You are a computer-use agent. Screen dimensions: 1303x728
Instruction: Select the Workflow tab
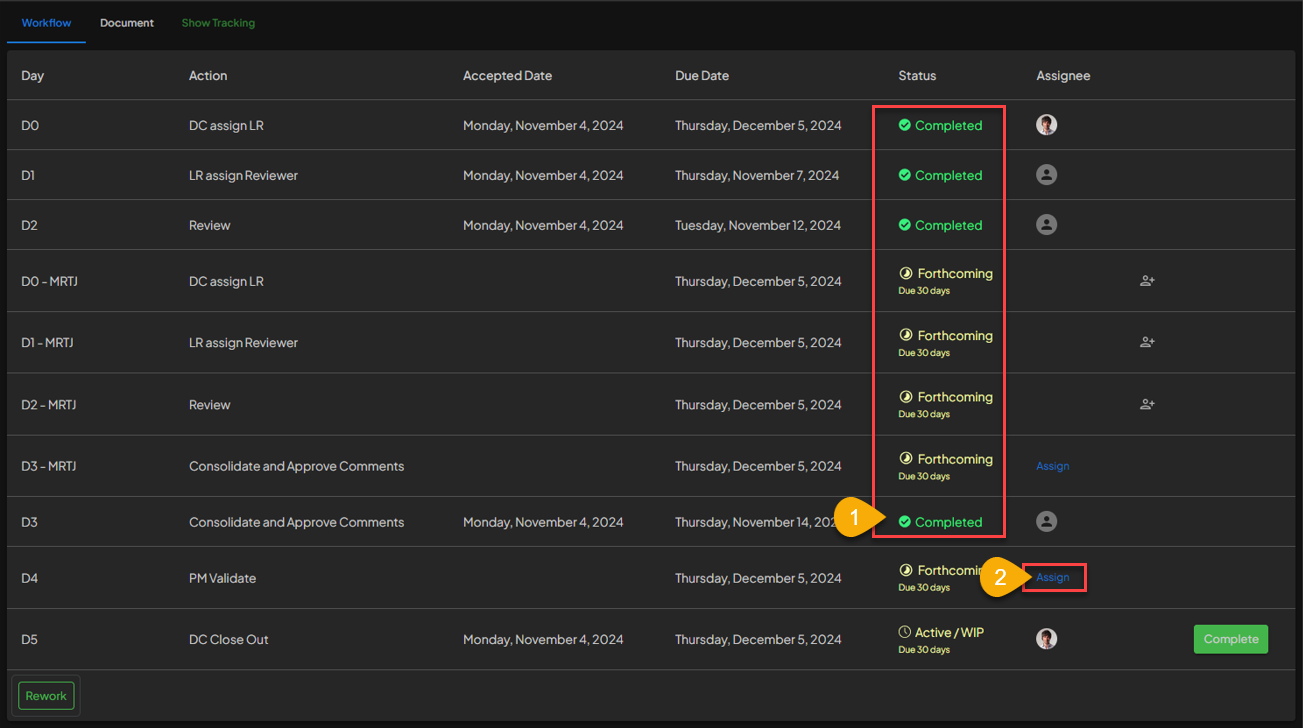[46, 23]
